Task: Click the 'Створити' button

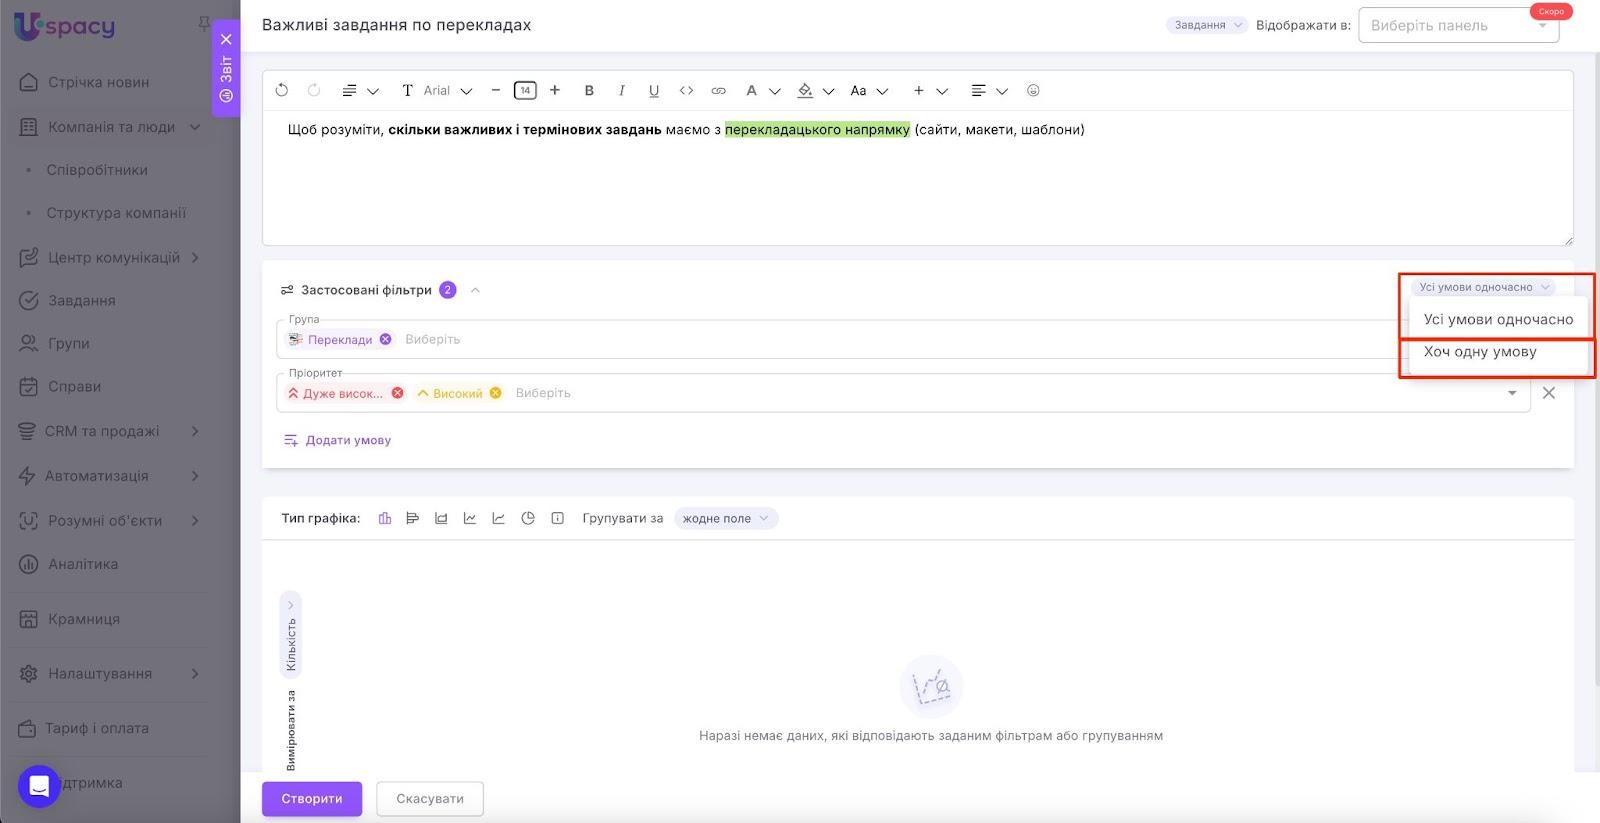Action: [312, 799]
